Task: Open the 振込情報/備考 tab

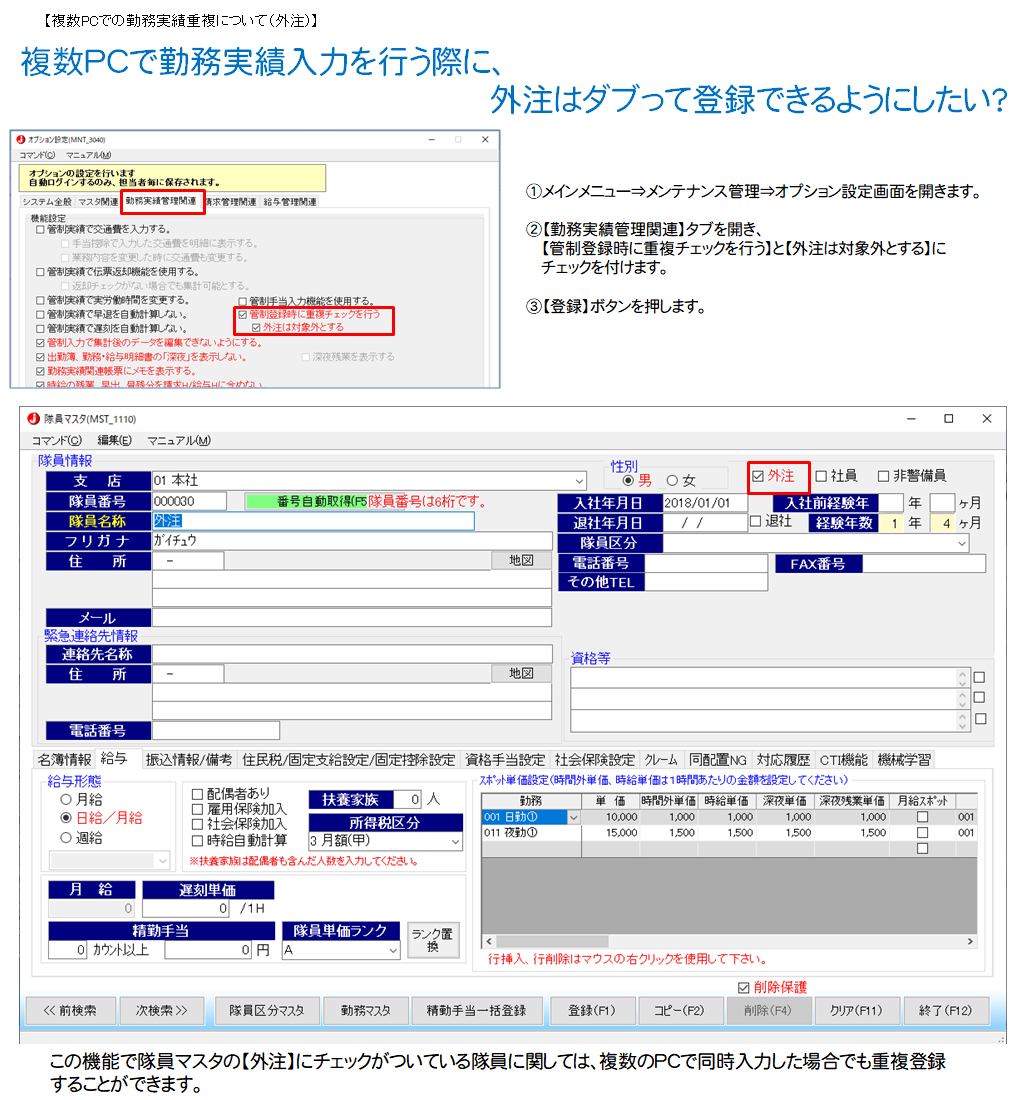Action: point(189,760)
